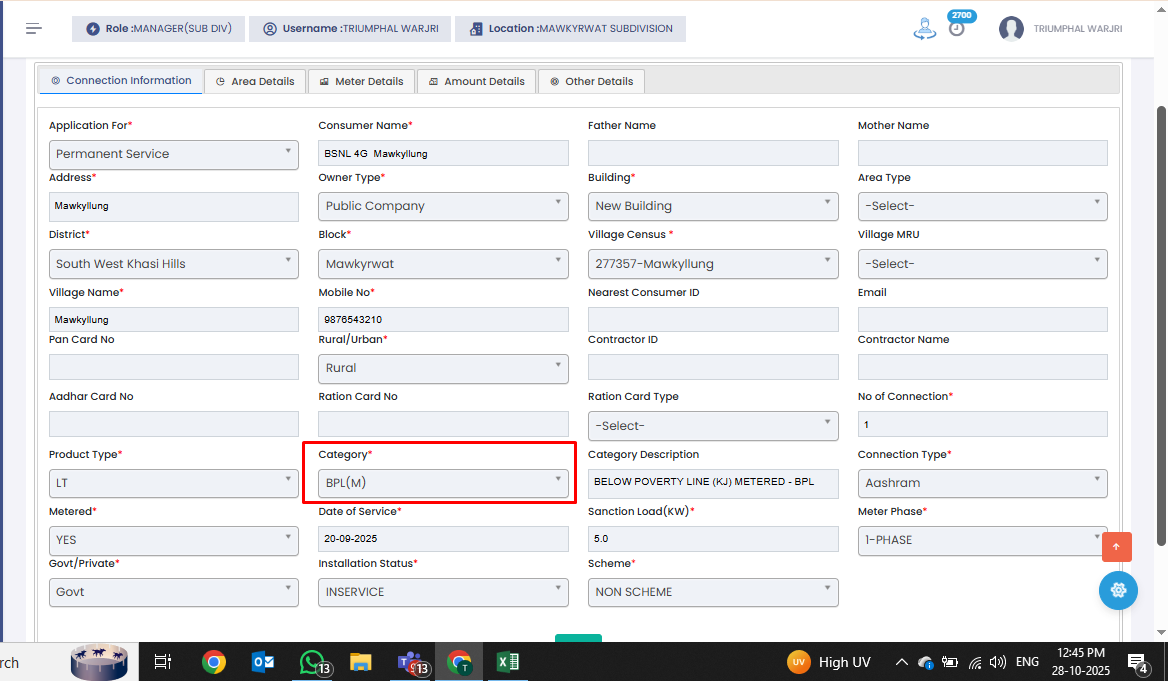Open the District dropdown
This screenshot has width=1168, height=681.
[x=174, y=264]
